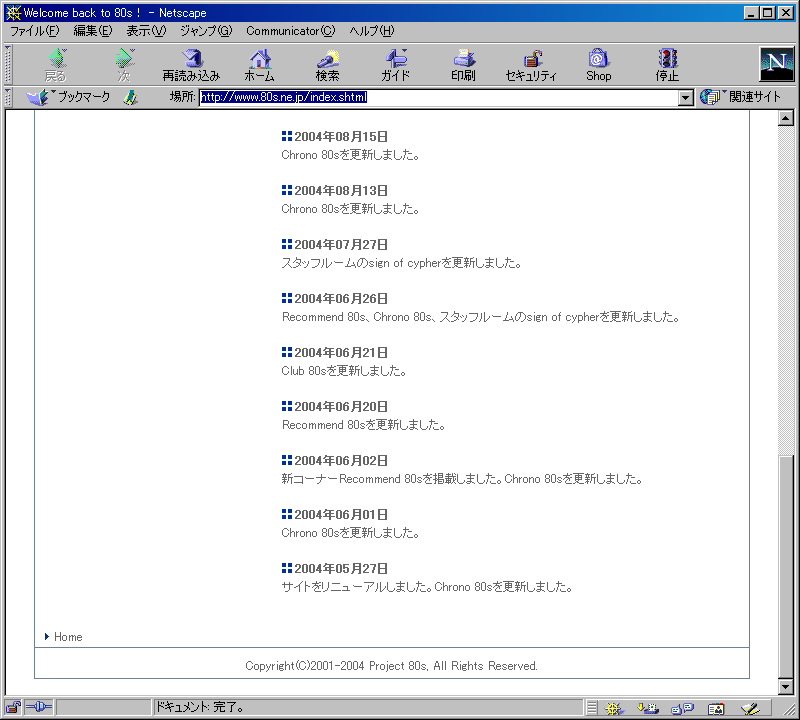Open Inbox mail from component bar

[648, 708]
